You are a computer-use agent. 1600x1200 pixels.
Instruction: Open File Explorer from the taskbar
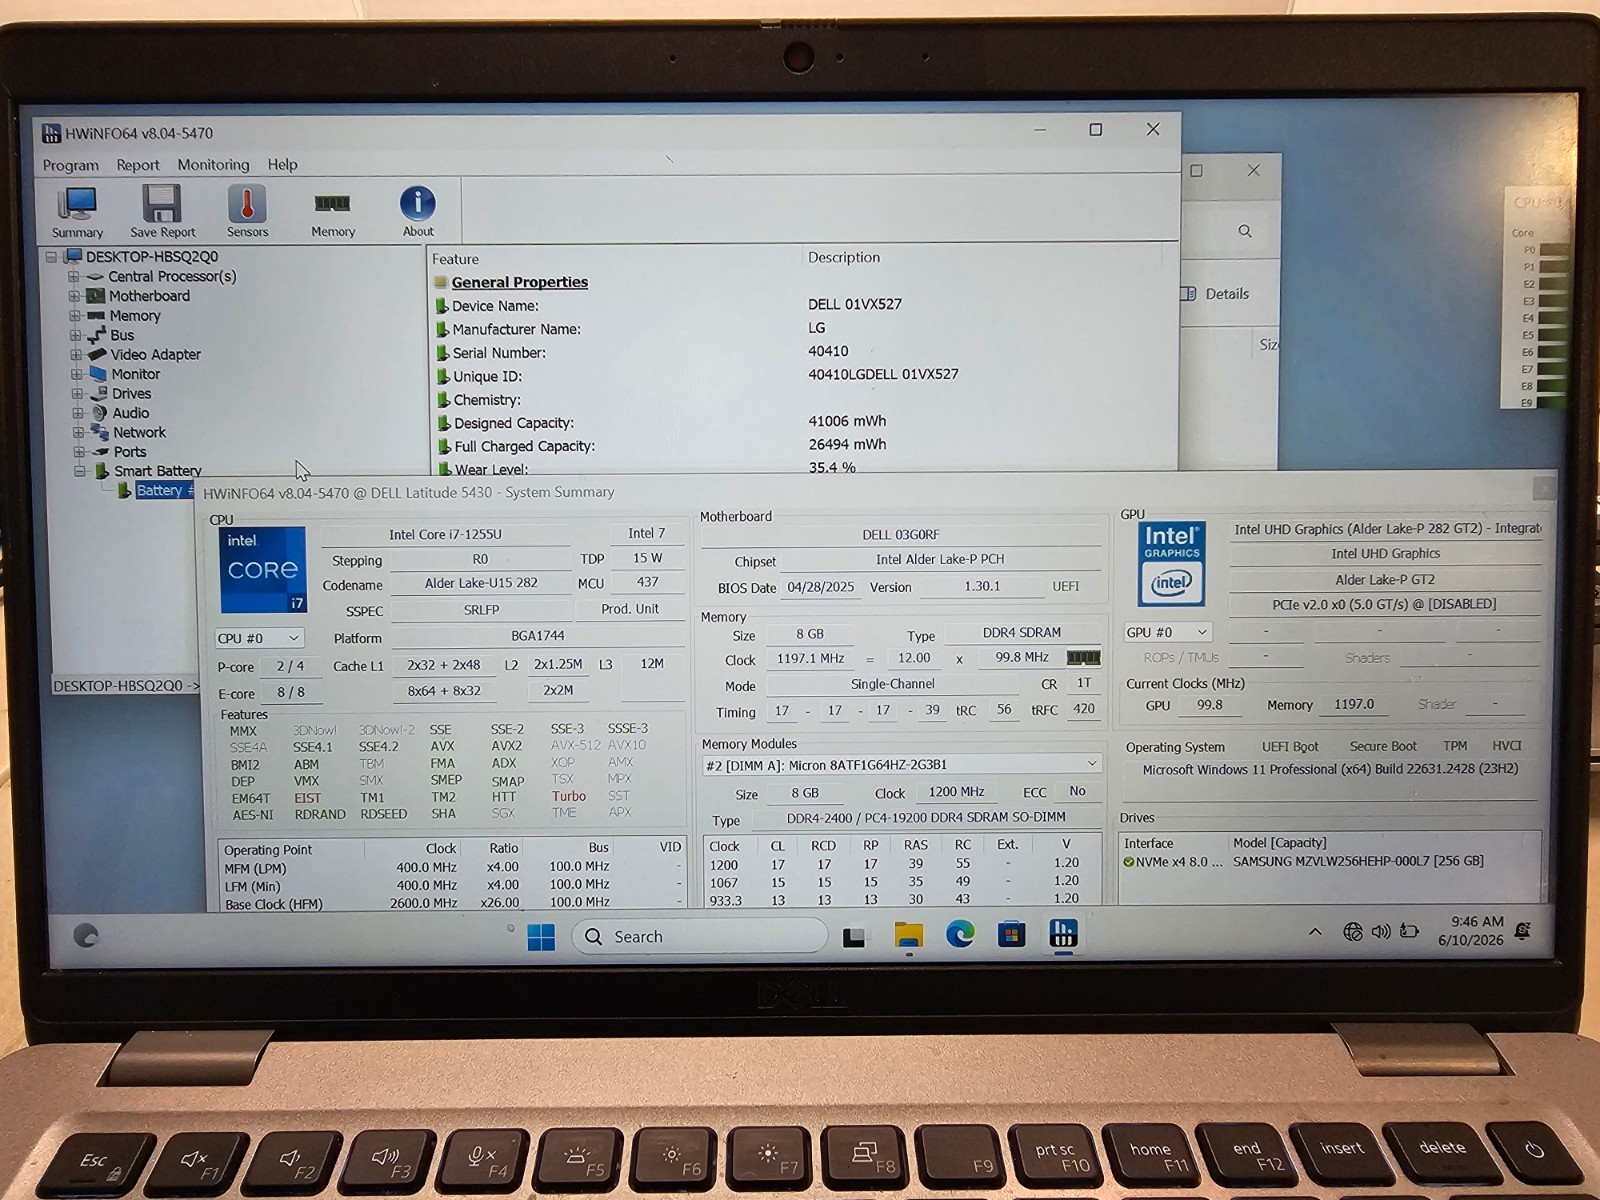908,936
